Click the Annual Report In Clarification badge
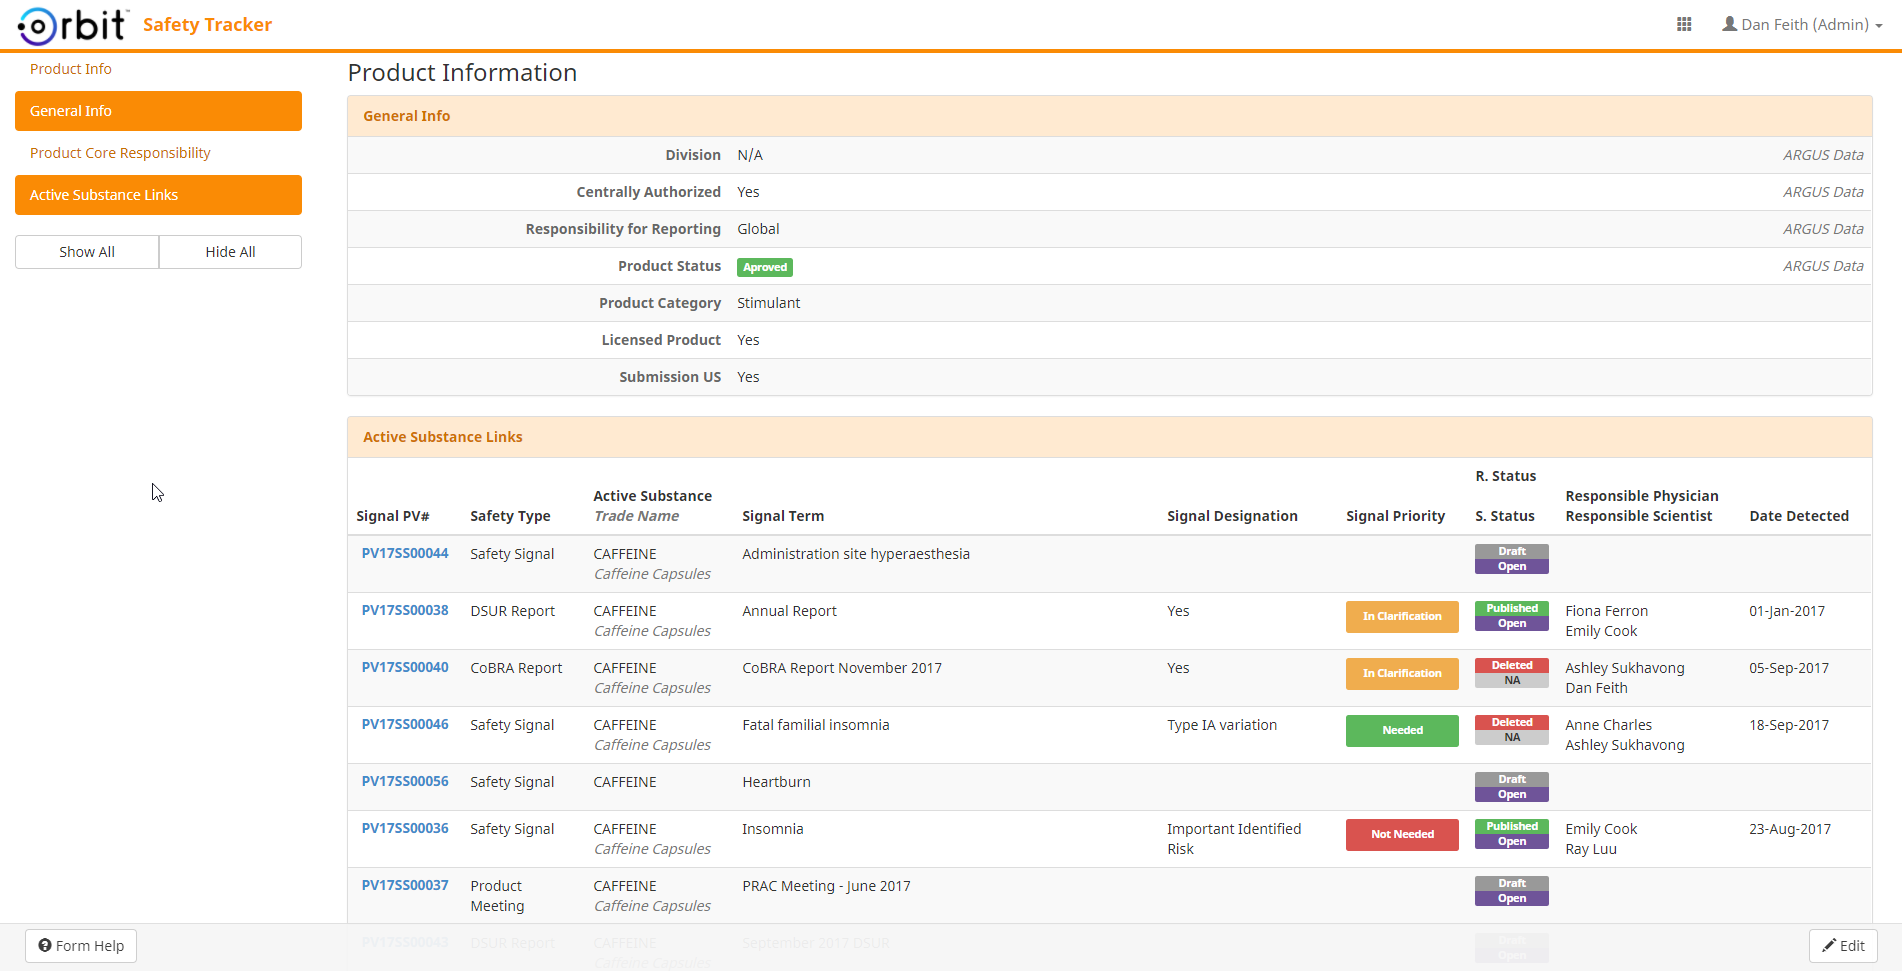This screenshot has width=1902, height=971. click(1402, 617)
